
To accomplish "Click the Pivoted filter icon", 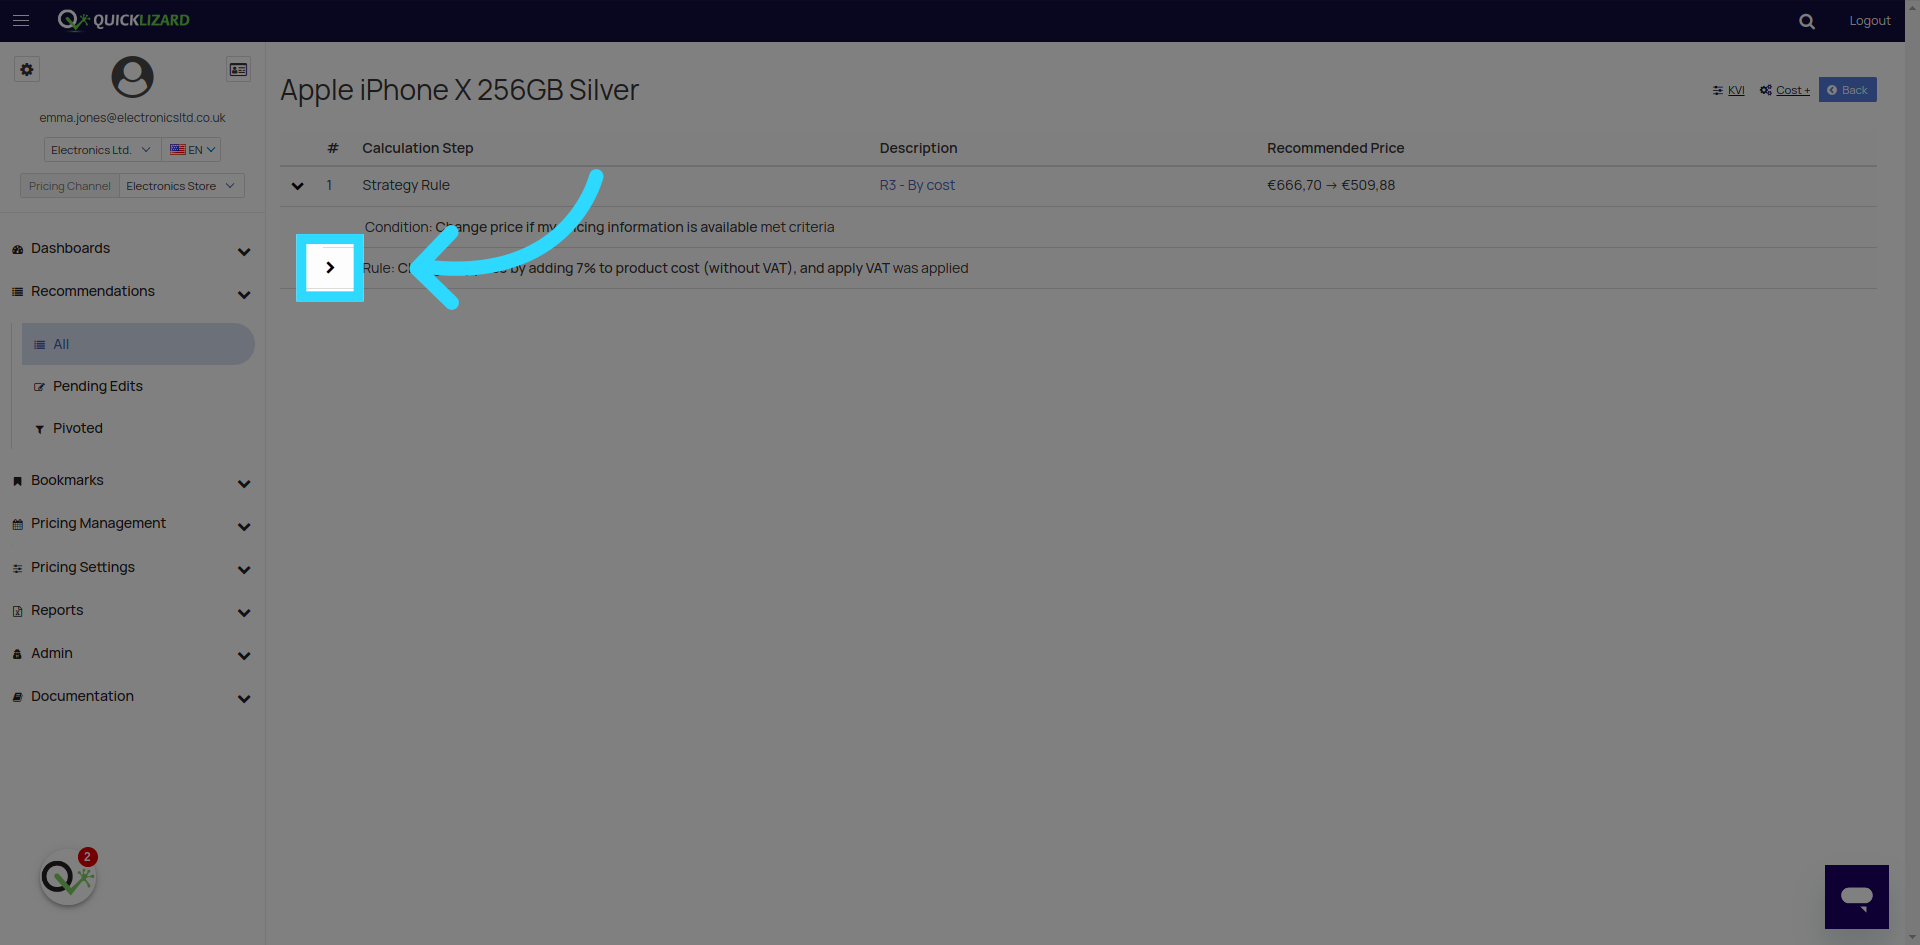I will 39,429.
